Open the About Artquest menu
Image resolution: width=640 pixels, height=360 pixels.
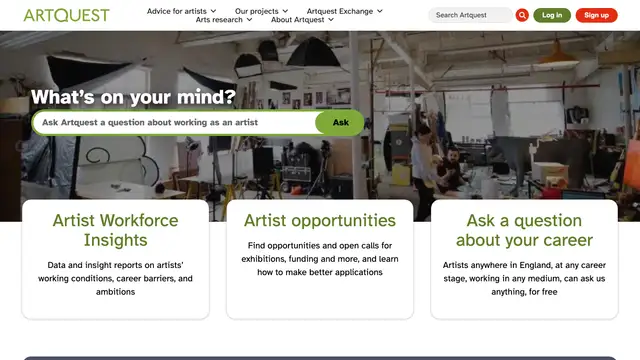pos(298,20)
